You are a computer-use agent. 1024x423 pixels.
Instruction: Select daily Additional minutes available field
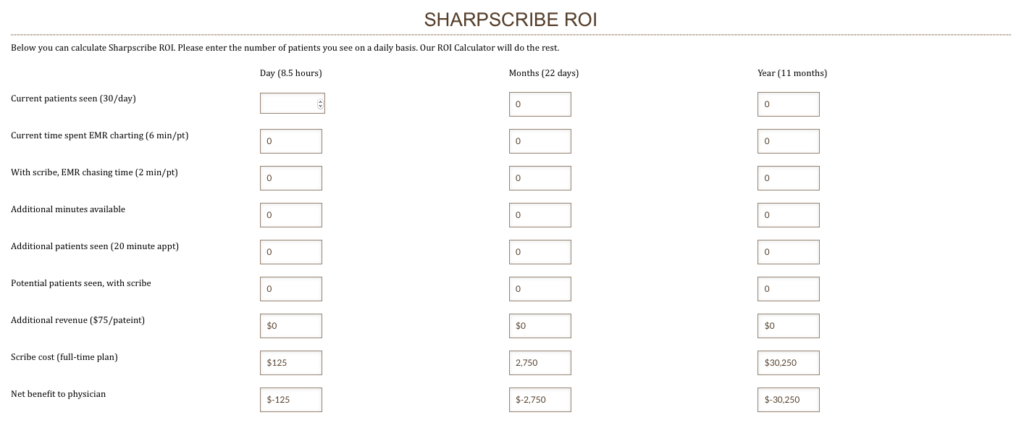coord(291,215)
